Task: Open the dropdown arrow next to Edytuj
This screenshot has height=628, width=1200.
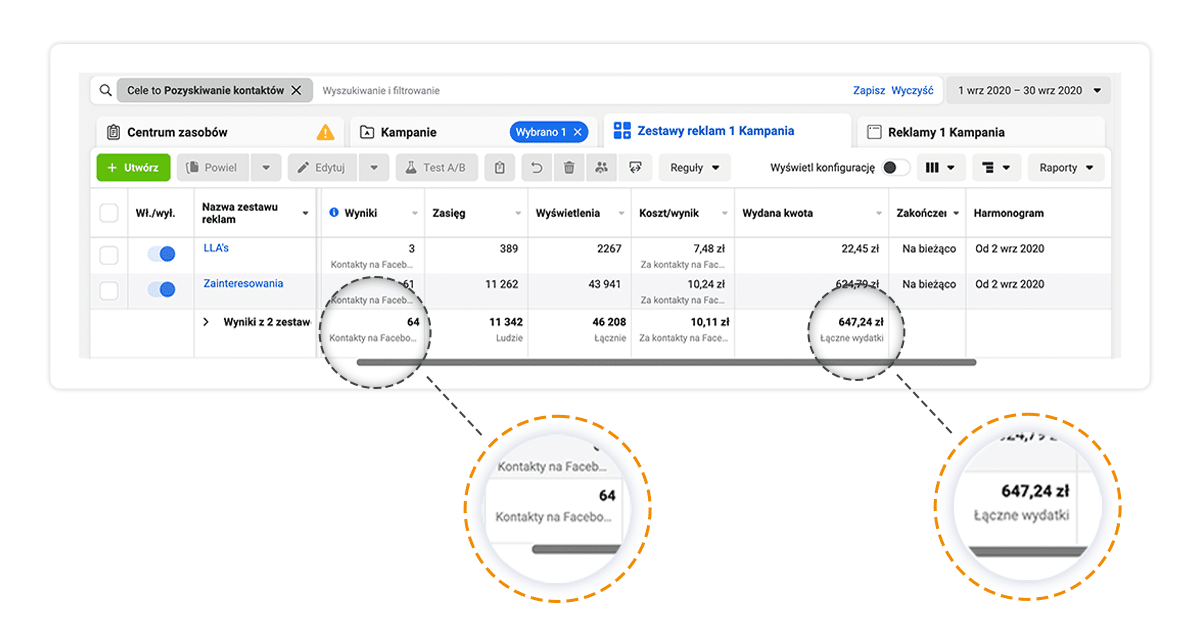Action: [374, 167]
